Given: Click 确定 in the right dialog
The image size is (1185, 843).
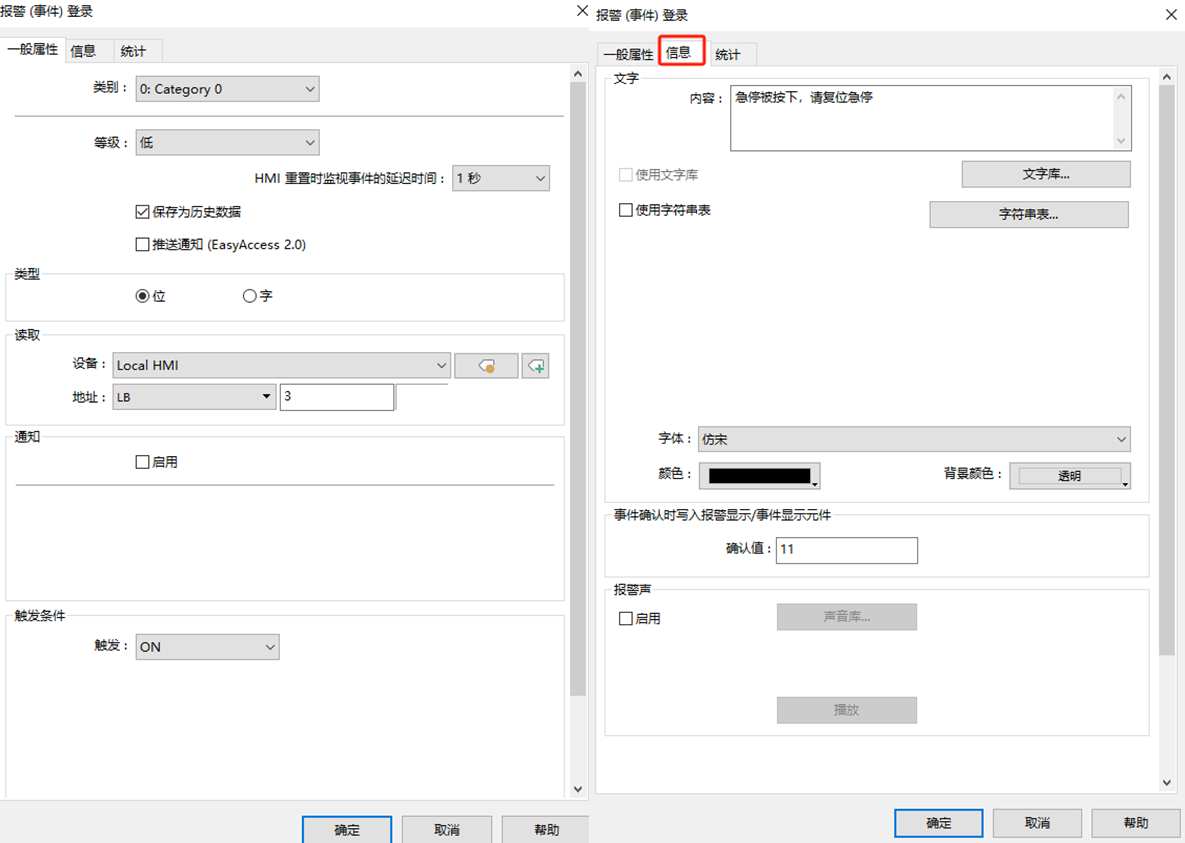Looking at the screenshot, I should pos(939,823).
